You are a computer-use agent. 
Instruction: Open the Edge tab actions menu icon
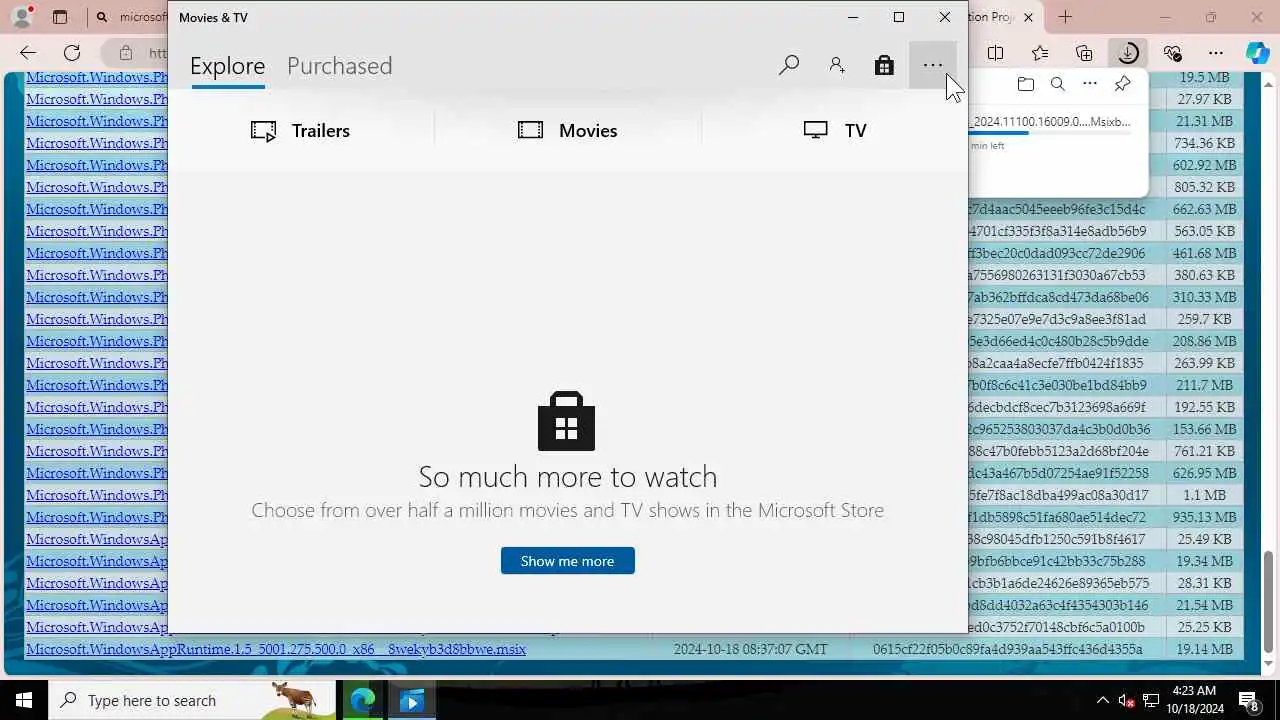[x=60, y=17]
